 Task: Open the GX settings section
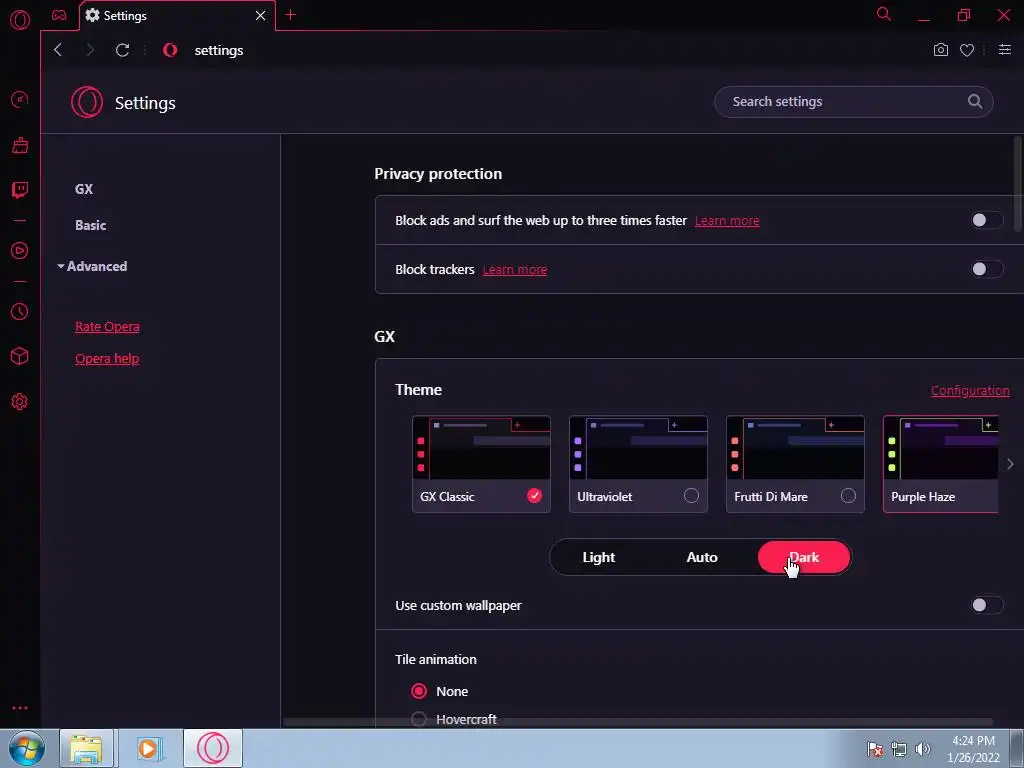point(84,189)
